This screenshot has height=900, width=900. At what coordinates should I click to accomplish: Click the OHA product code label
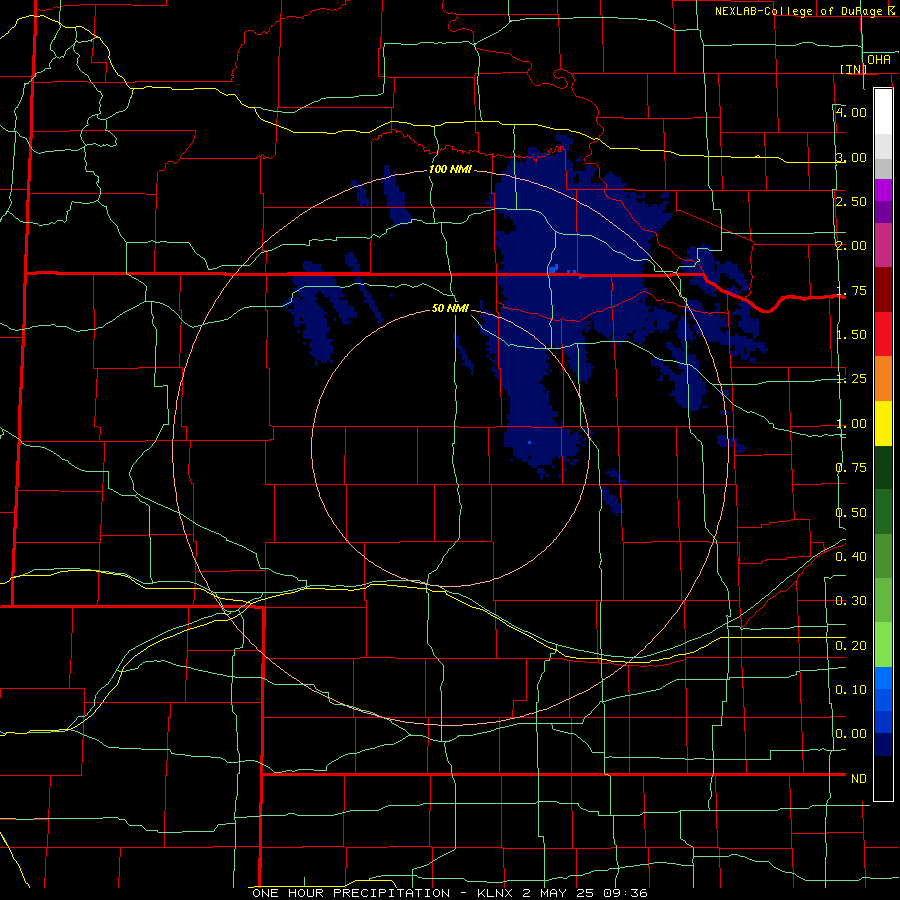click(x=879, y=60)
